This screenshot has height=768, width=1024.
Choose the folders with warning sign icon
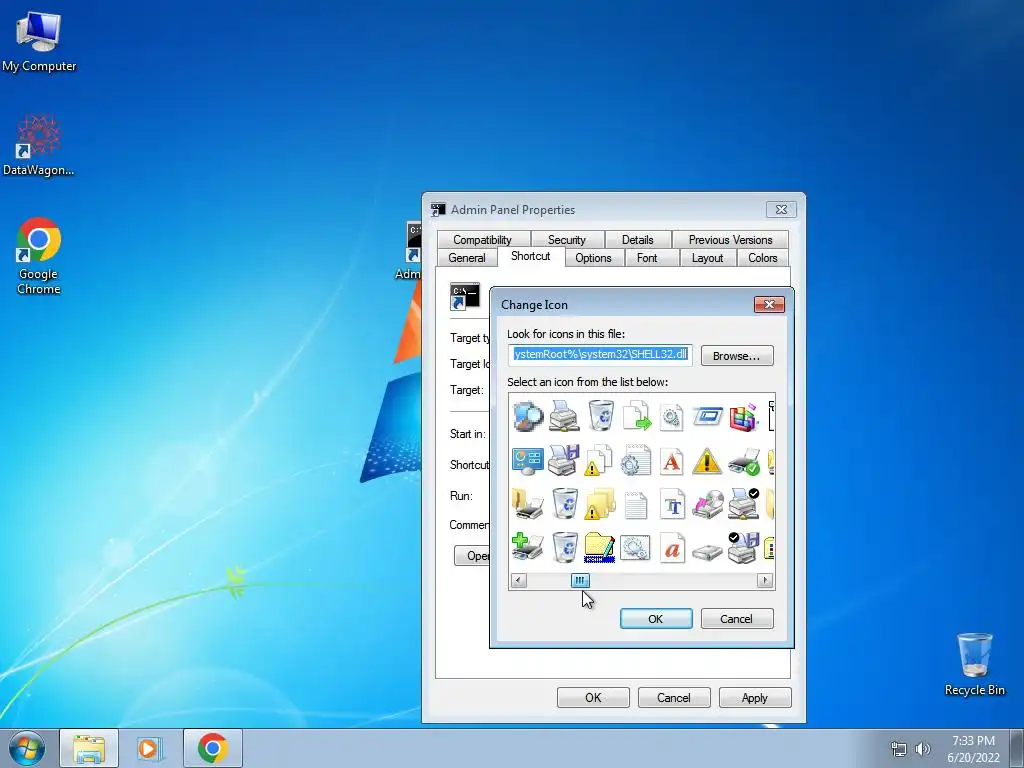tap(600, 504)
